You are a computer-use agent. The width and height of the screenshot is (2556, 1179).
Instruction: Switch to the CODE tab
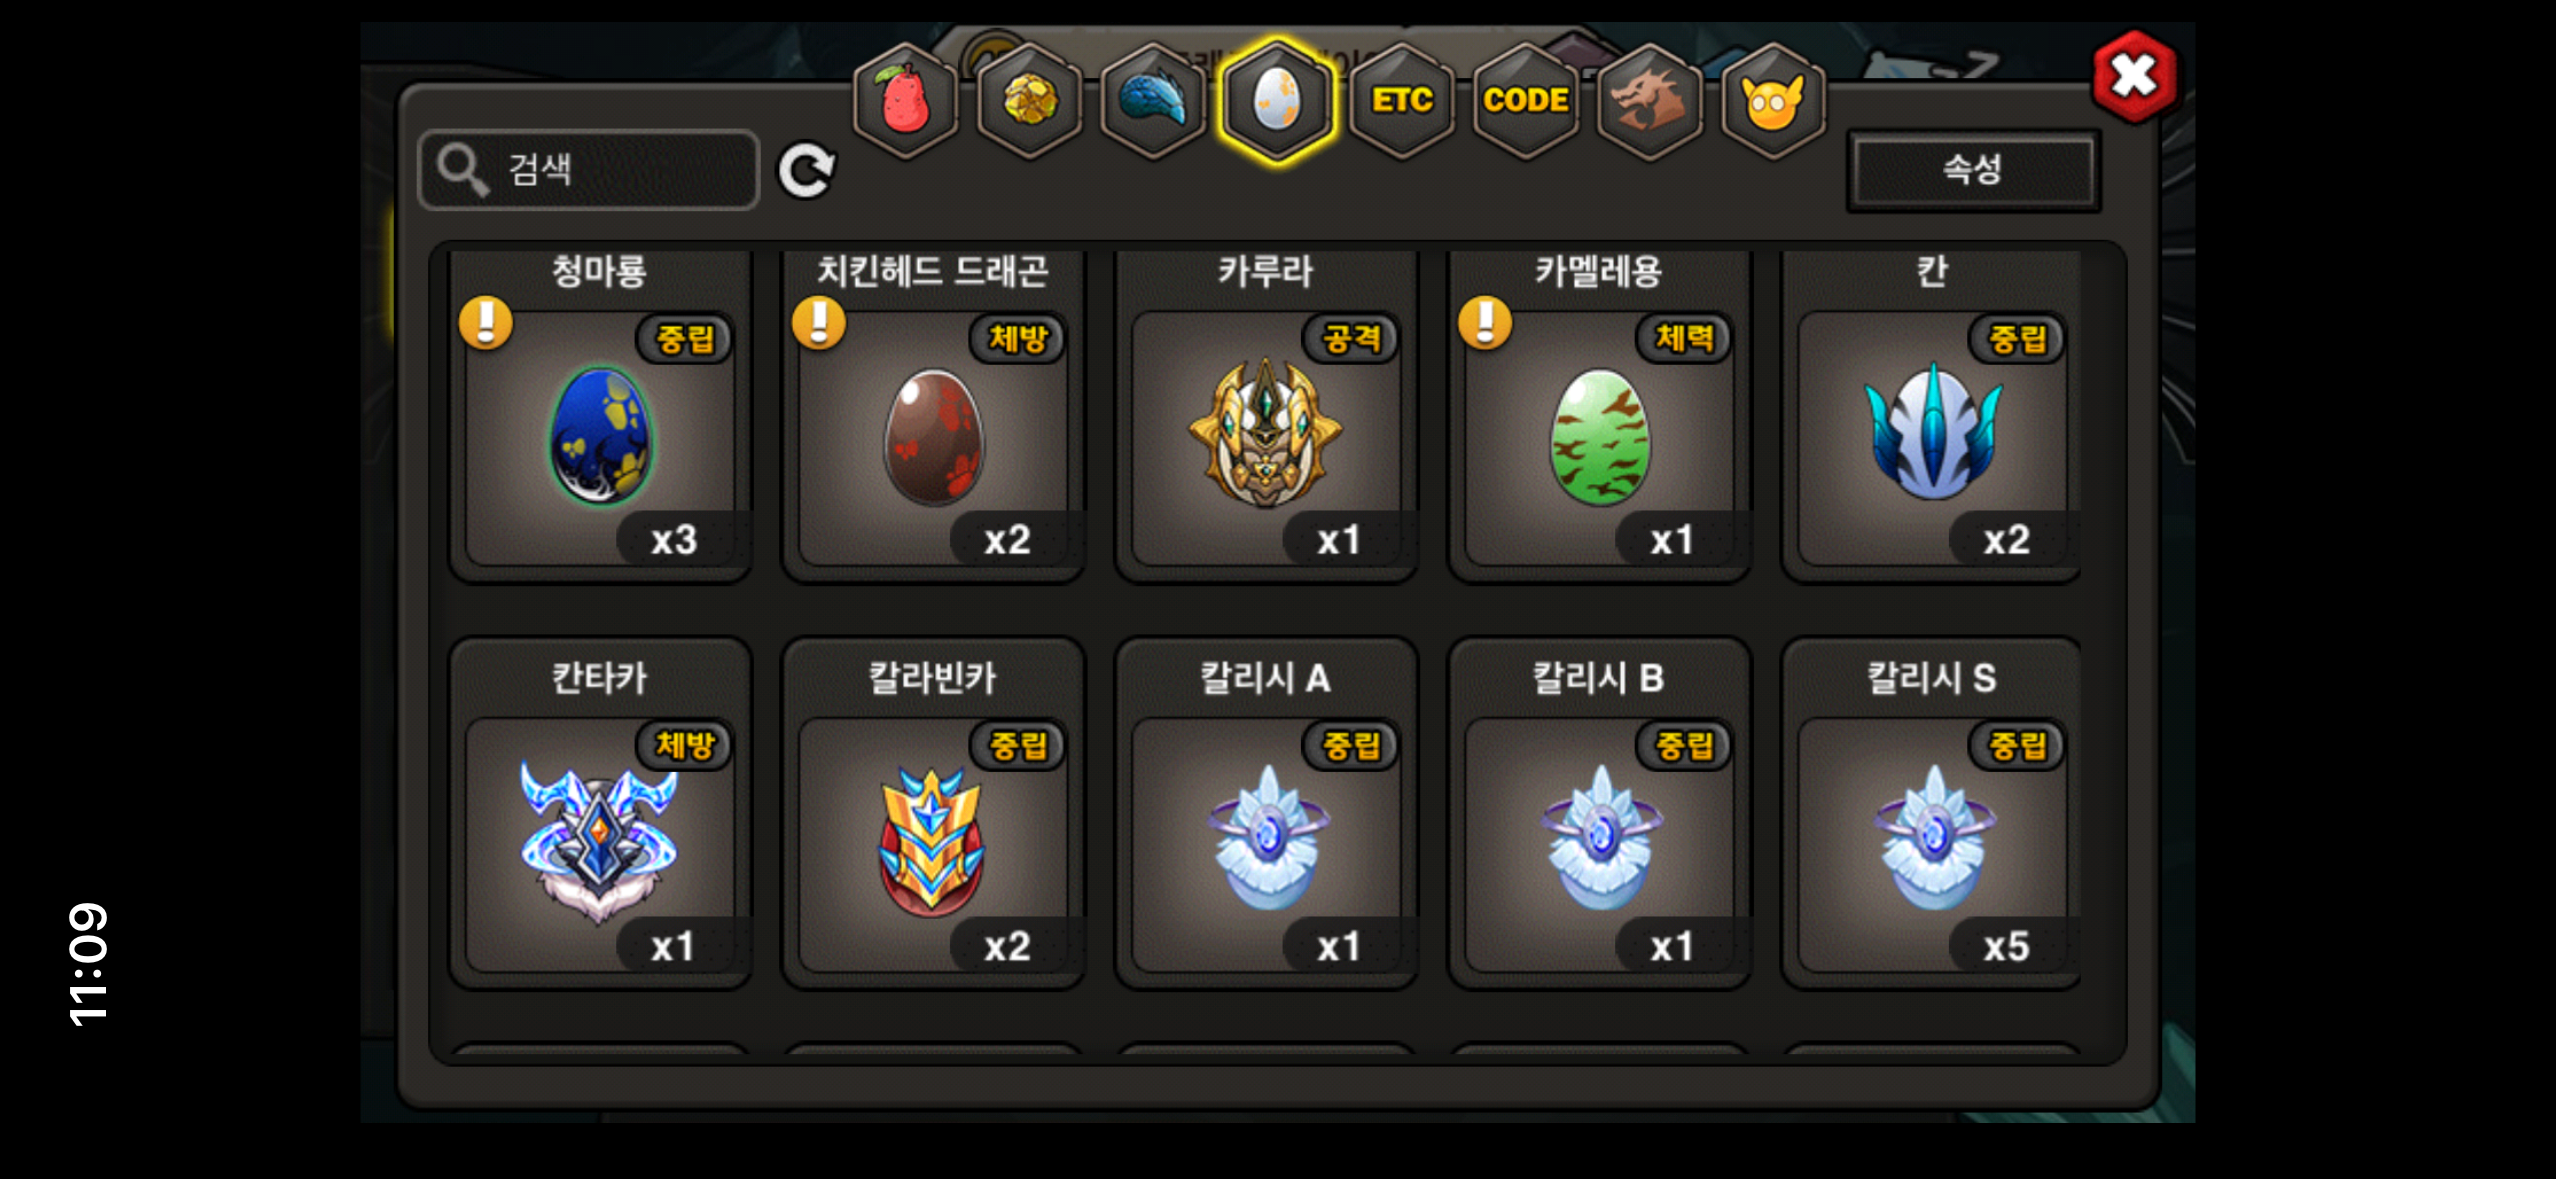point(1525,100)
